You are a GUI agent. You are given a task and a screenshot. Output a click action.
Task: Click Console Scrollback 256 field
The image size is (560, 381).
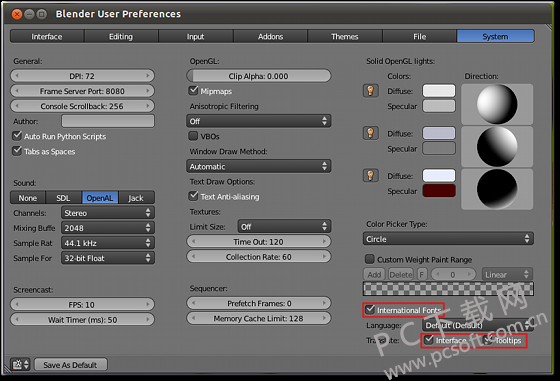point(82,106)
